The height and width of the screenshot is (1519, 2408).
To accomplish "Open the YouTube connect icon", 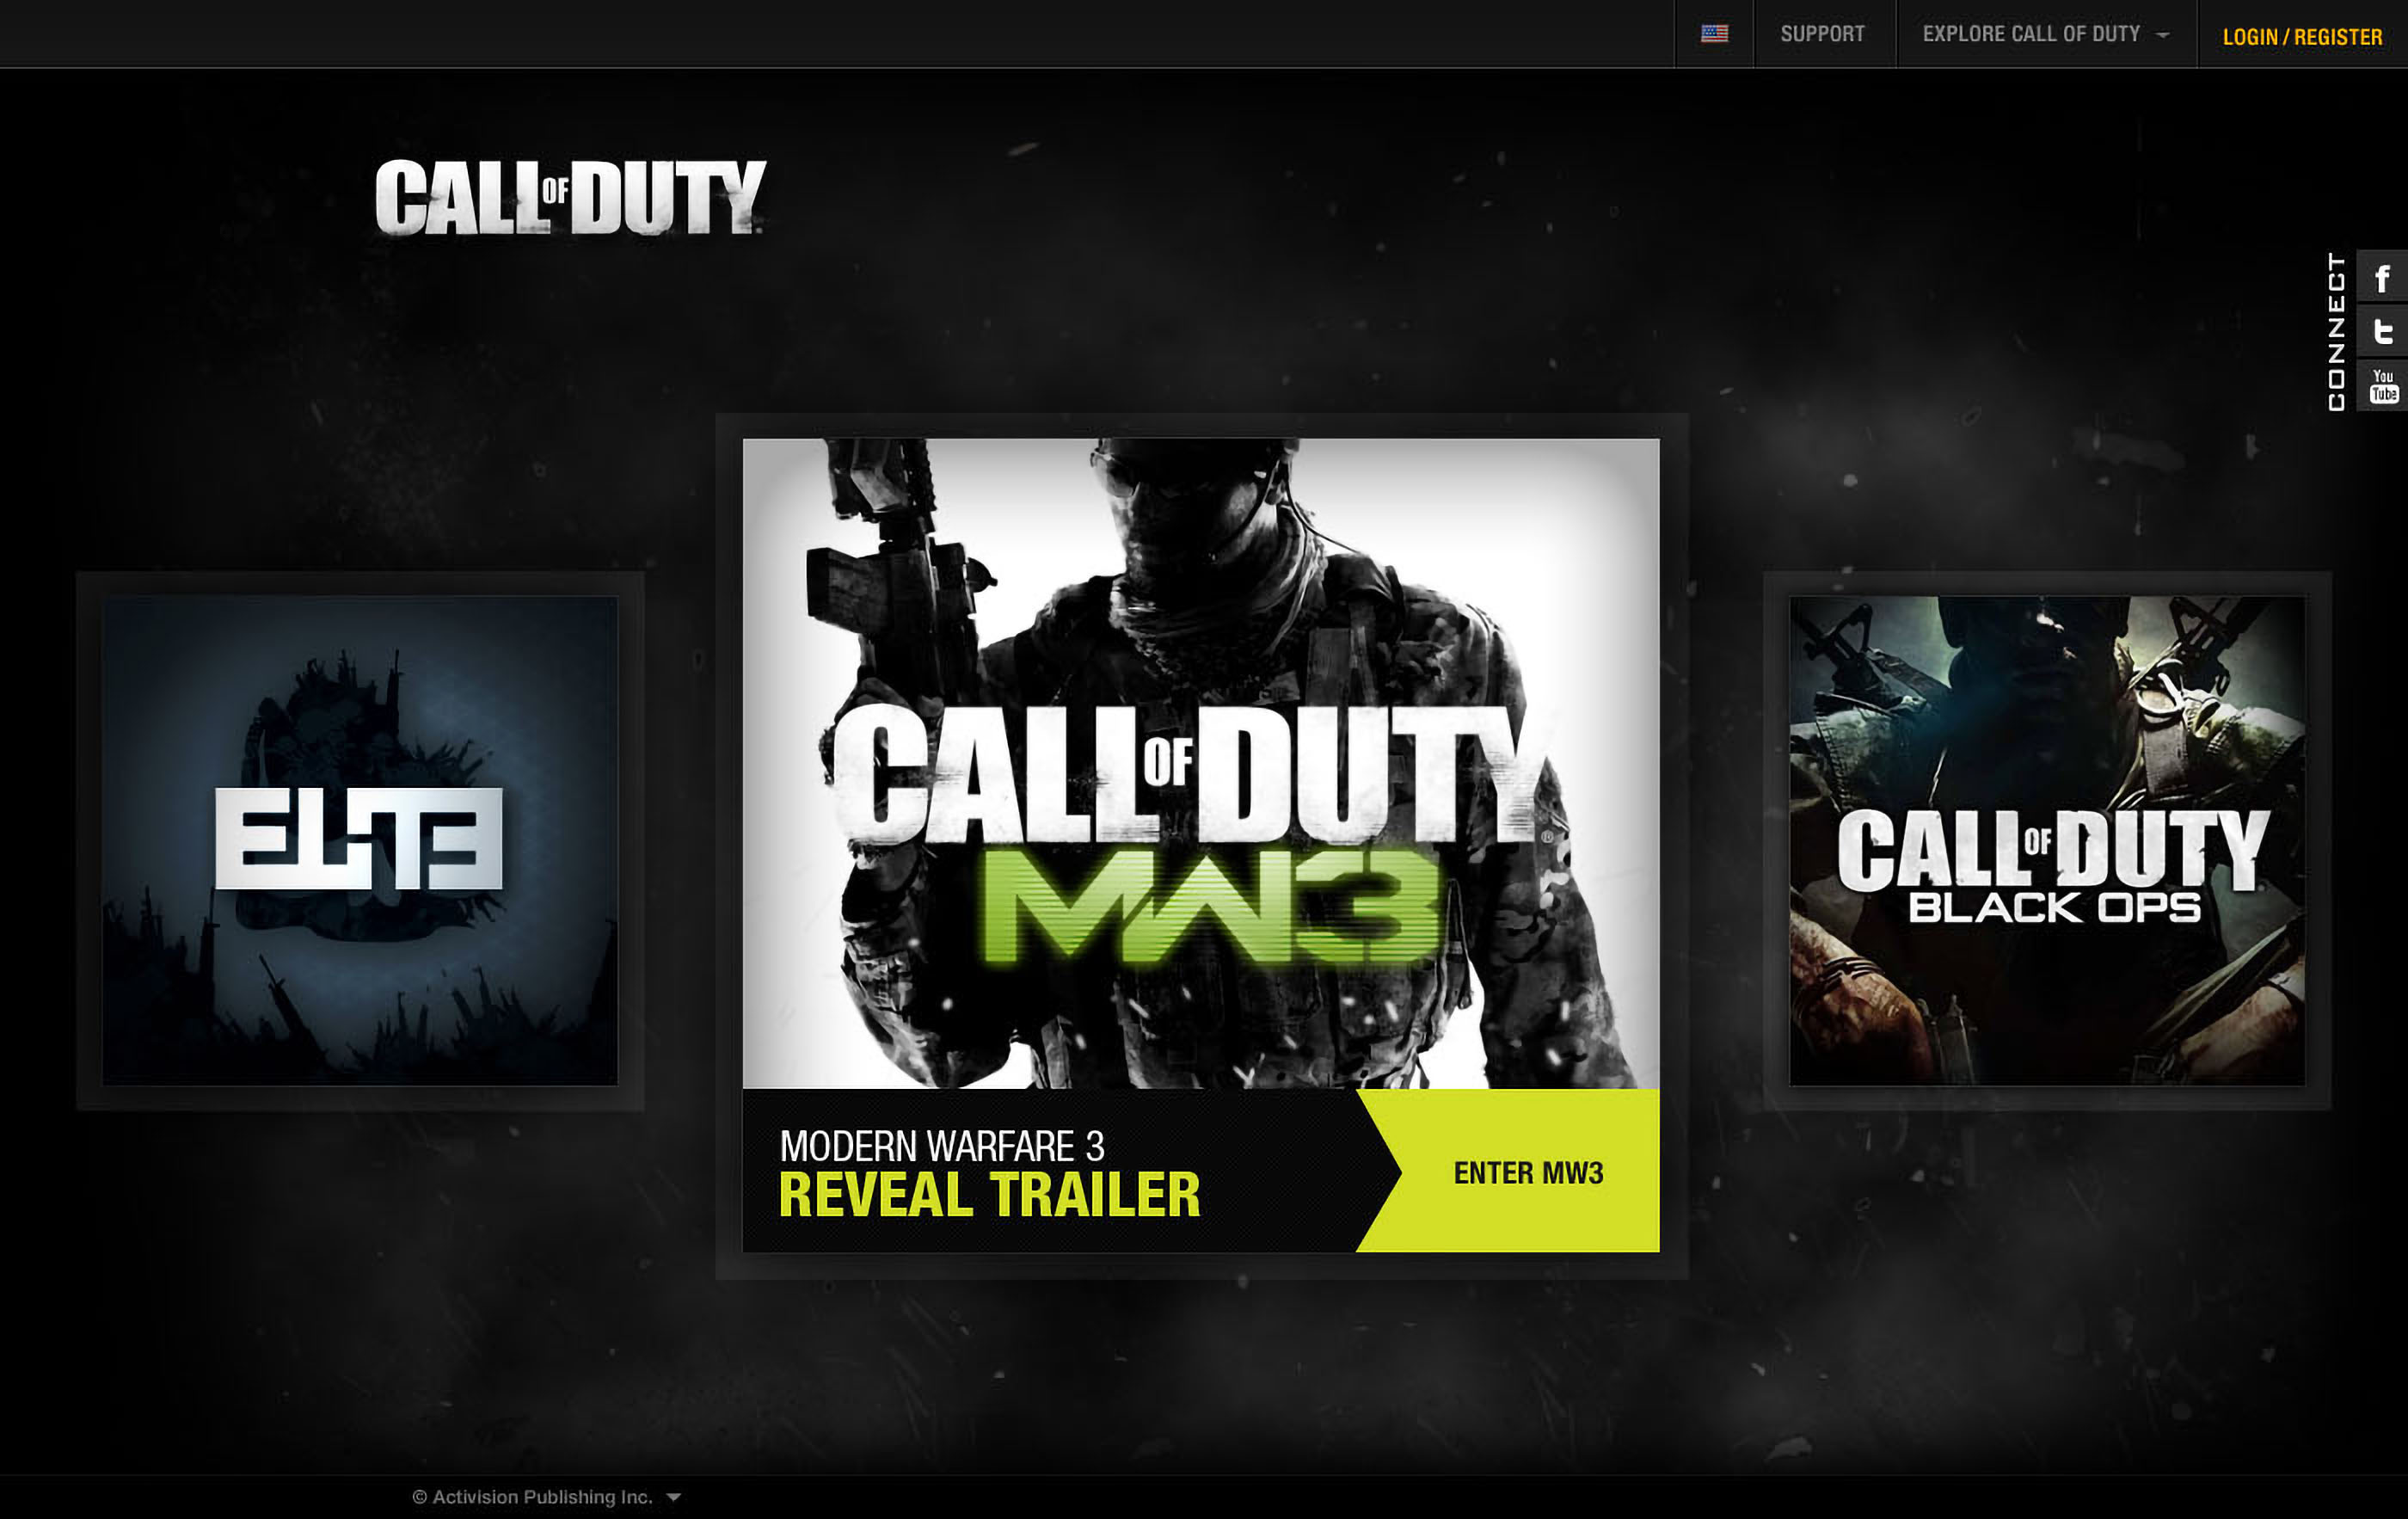I will point(2382,386).
